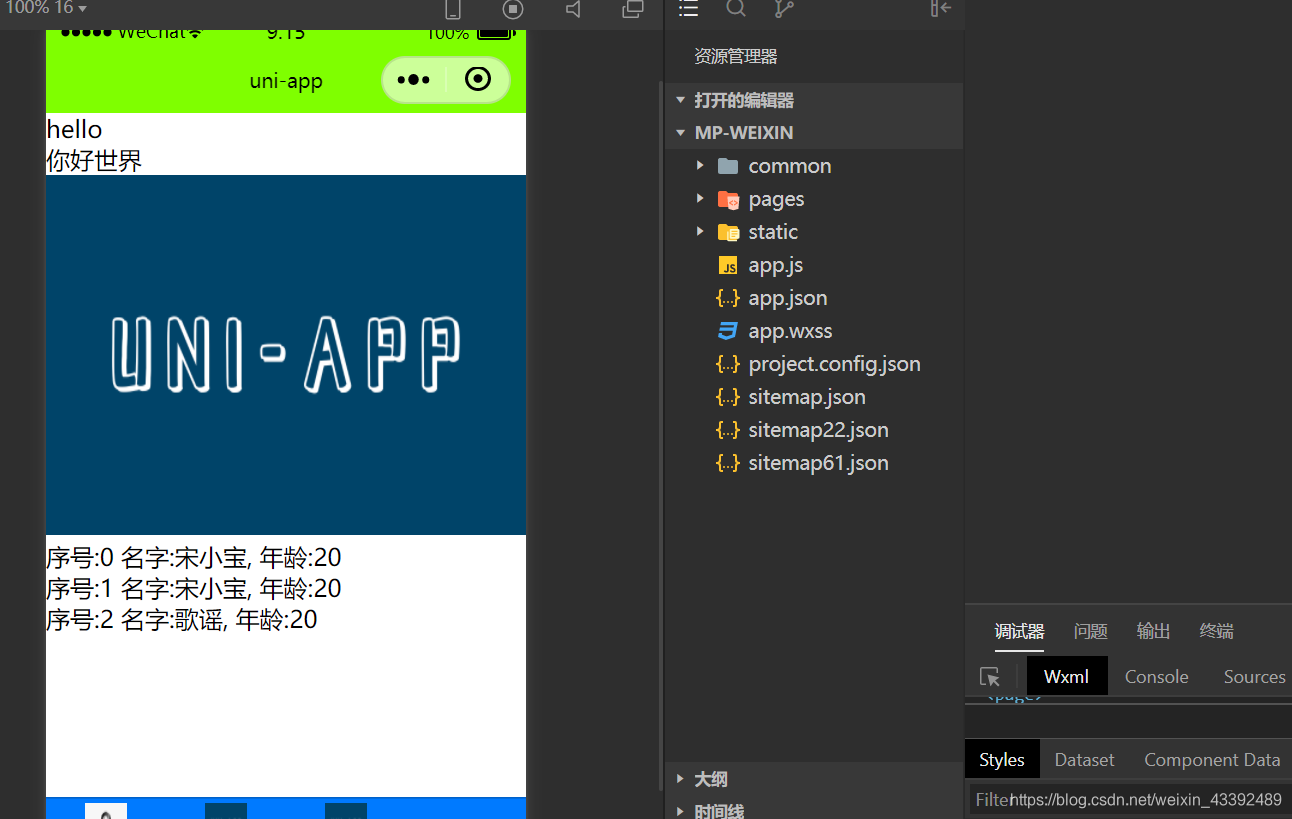
Task: Expand the 大纲 outline section
Action: (x=814, y=779)
